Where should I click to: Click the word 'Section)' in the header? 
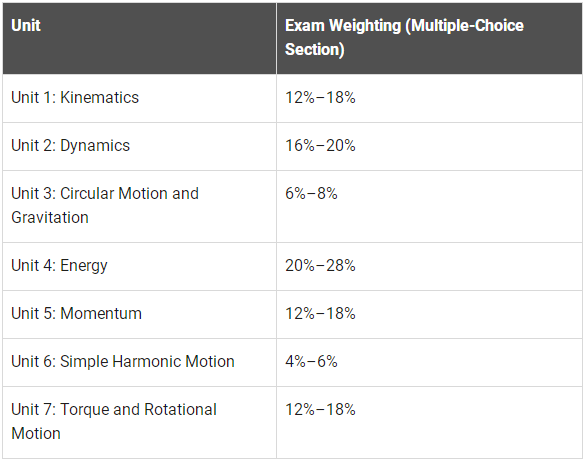(315, 50)
